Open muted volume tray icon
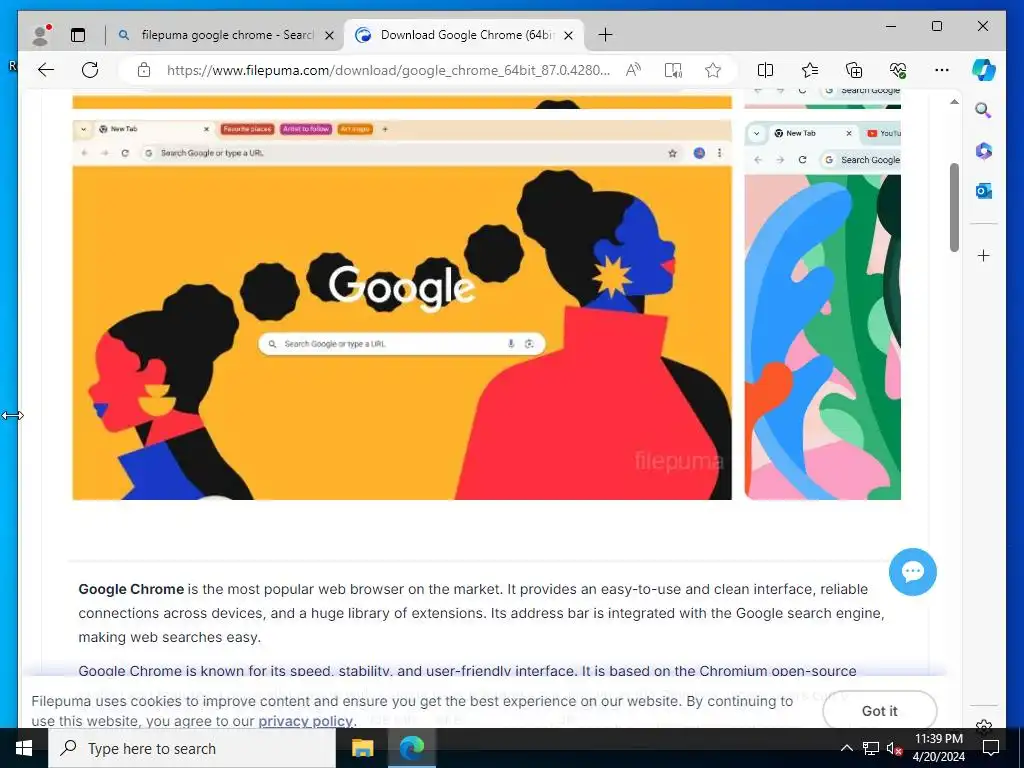 [x=894, y=748]
